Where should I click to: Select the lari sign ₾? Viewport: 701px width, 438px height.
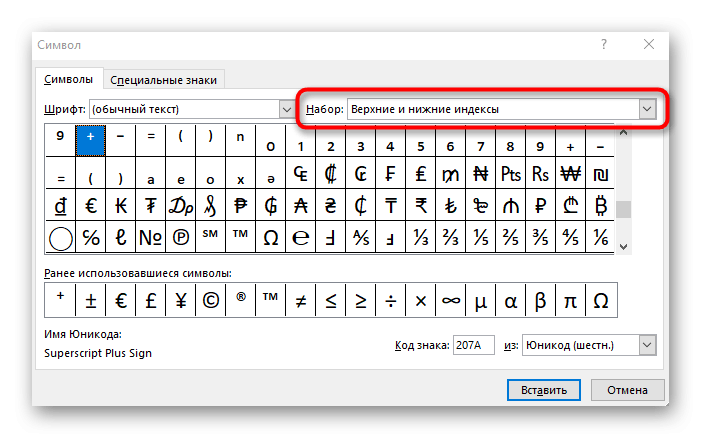point(570,205)
